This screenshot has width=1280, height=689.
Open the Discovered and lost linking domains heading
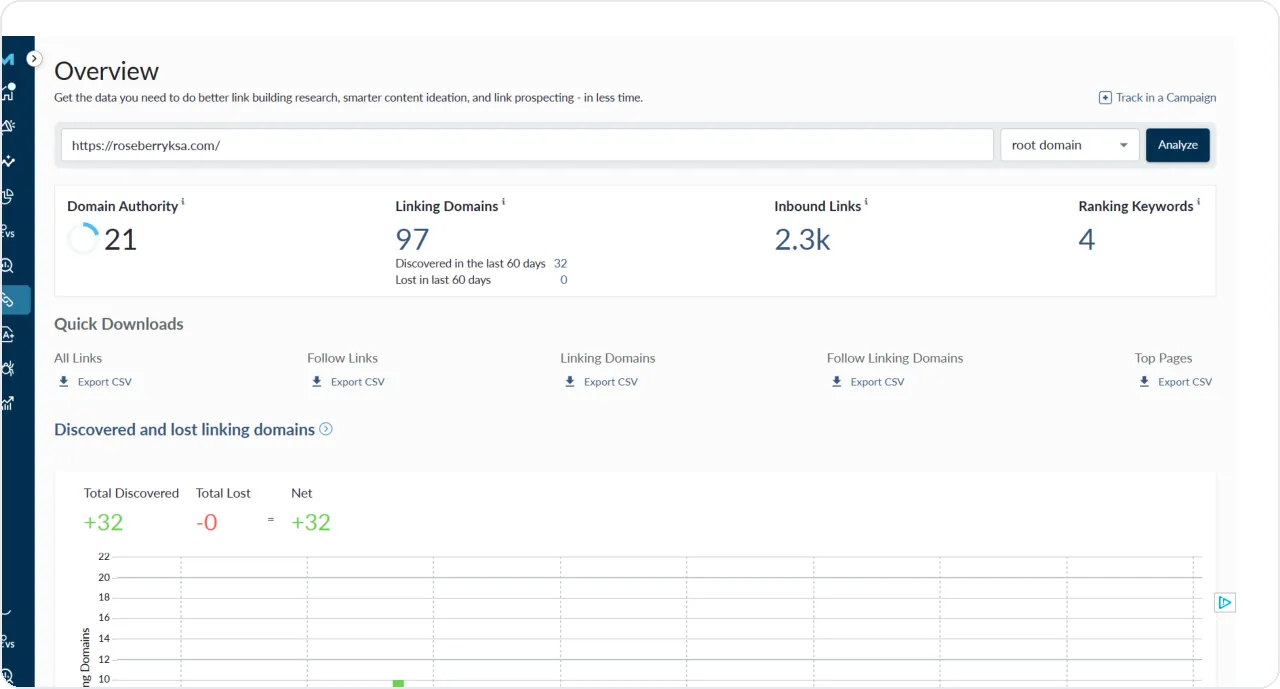(184, 429)
